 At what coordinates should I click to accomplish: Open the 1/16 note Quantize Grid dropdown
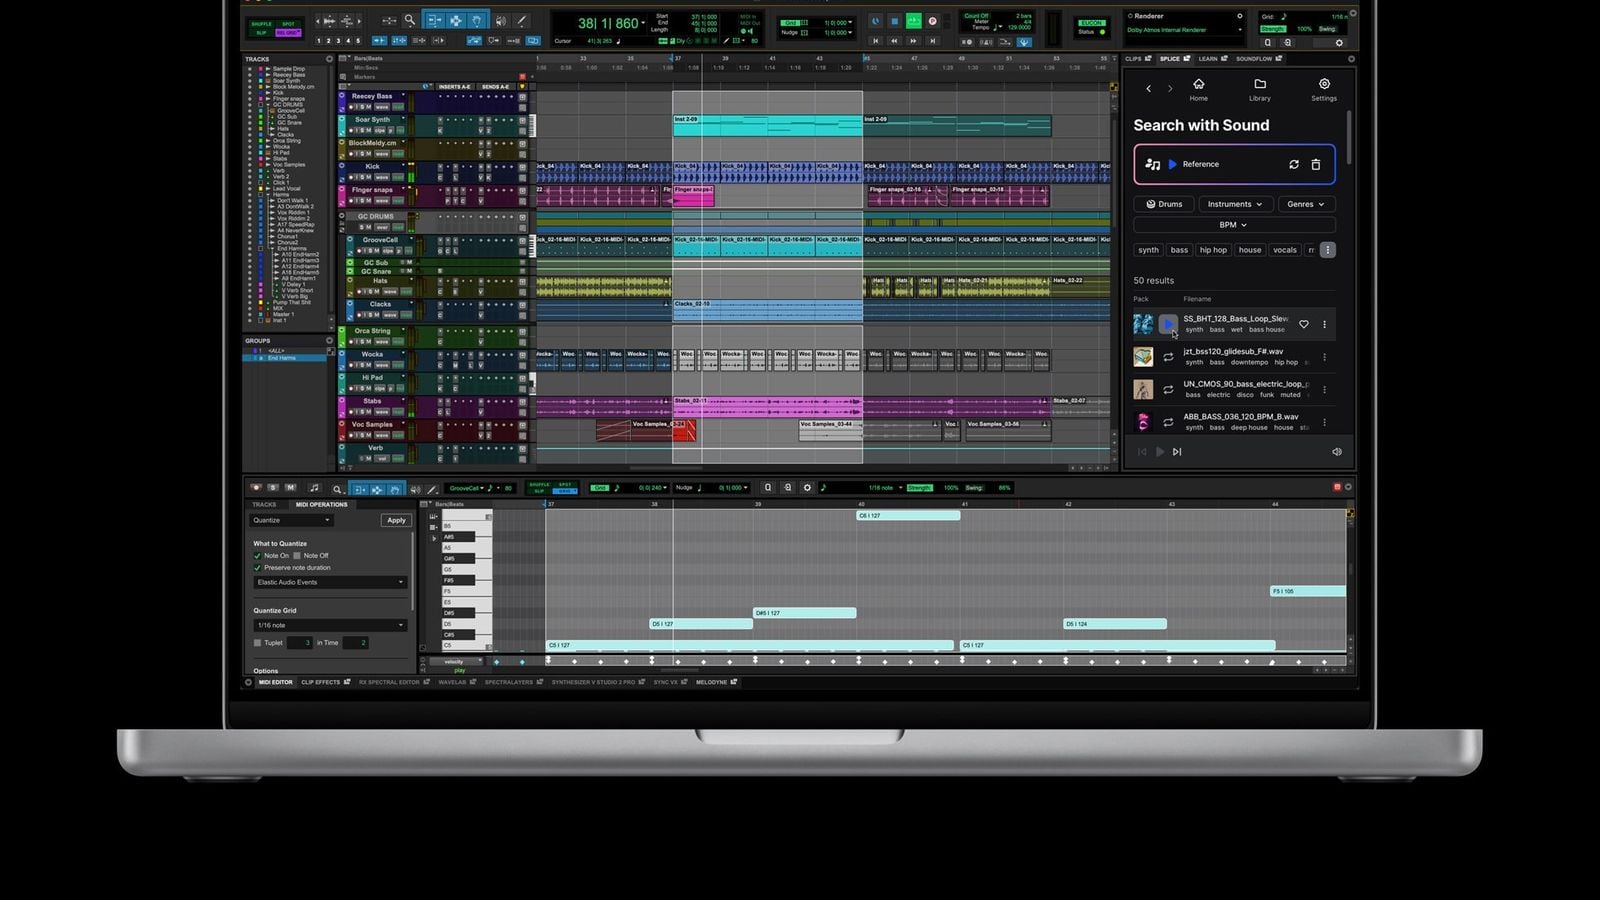pyautogui.click(x=330, y=625)
